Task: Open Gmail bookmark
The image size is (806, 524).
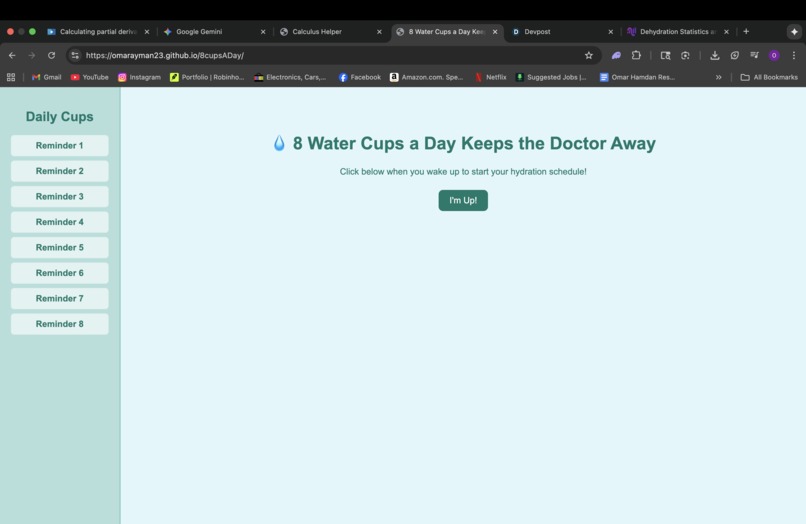Action: 46,77
